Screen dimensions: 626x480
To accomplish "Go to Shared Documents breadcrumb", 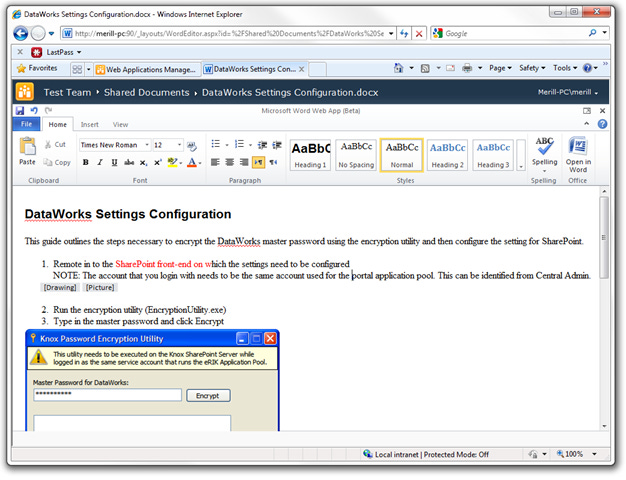I will [147, 93].
